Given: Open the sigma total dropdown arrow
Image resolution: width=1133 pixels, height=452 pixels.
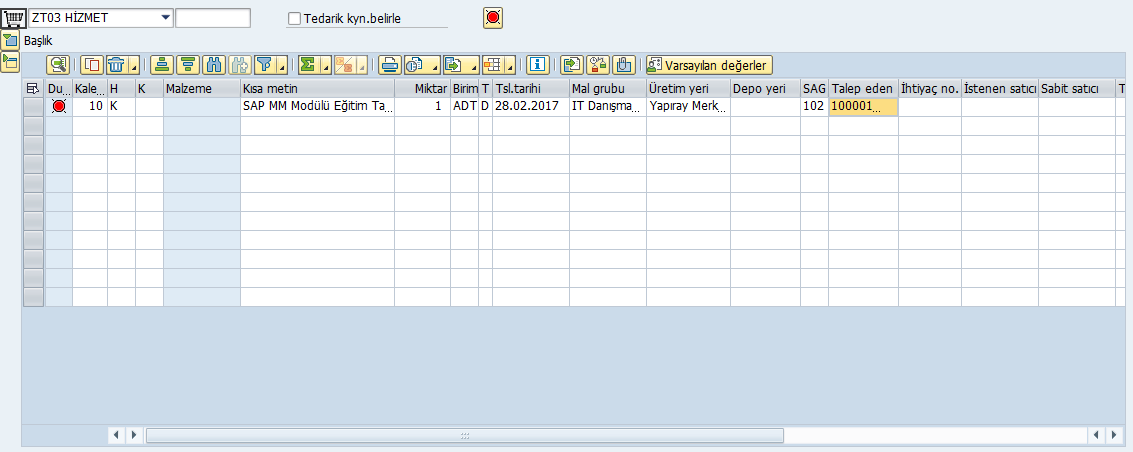Looking at the screenshot, I should point(327,65).
